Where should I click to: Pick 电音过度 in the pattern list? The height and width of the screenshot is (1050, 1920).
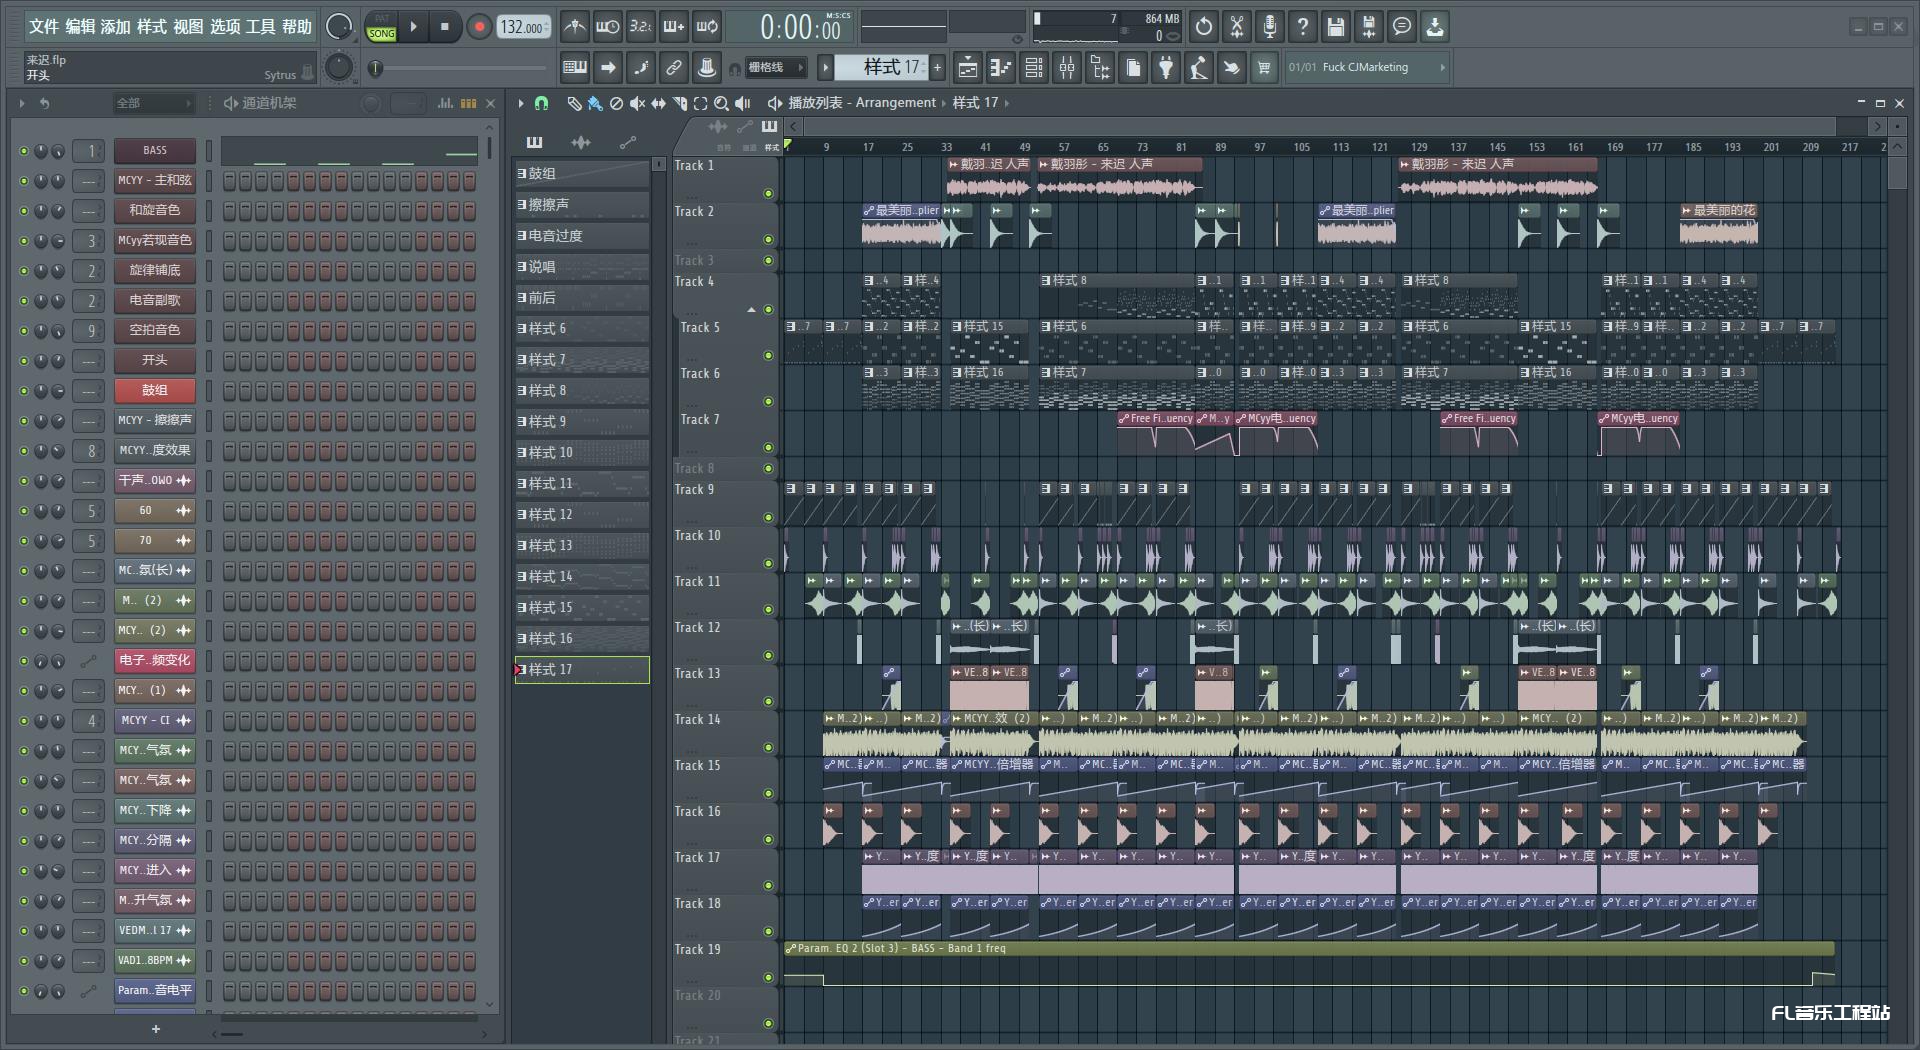click(582, 235)
